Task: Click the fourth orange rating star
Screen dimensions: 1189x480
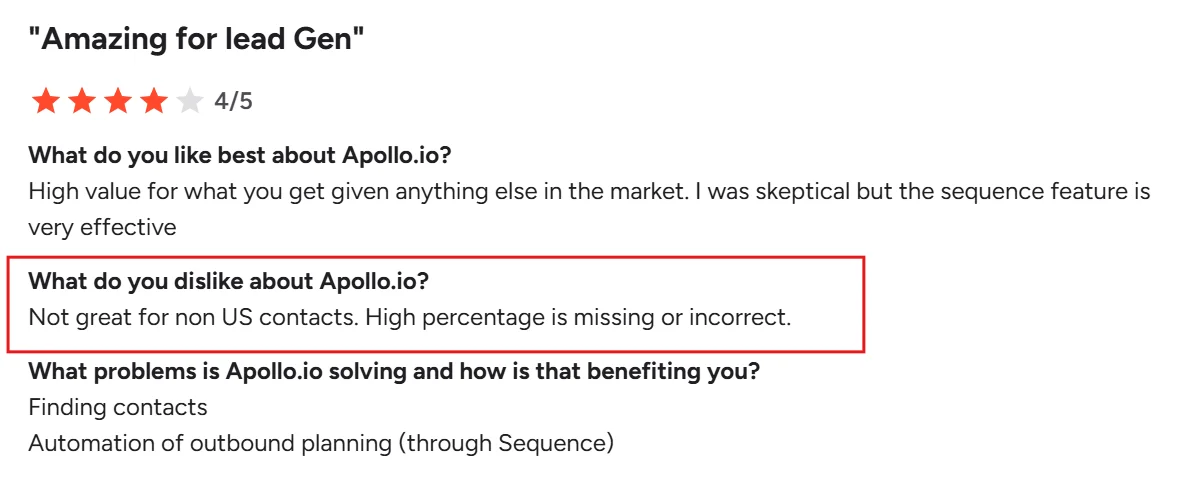Action: tap(153, 101)
